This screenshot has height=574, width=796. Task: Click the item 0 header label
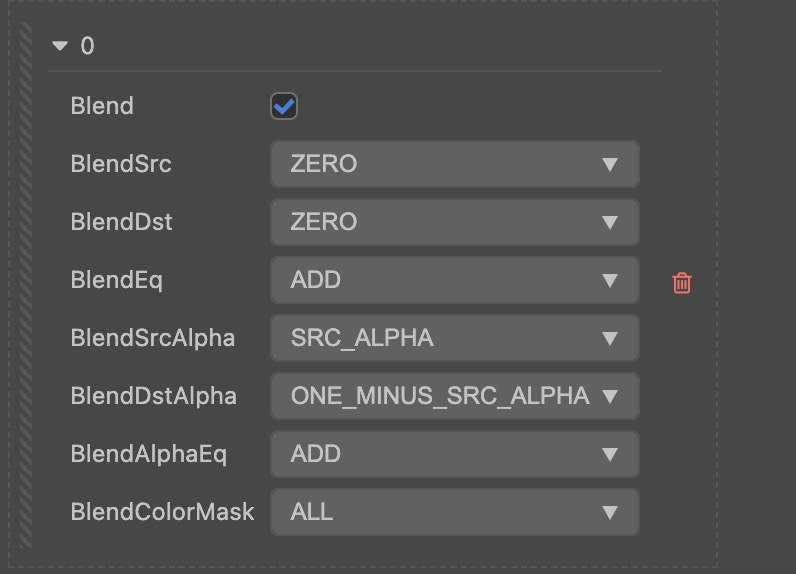coord(87,46)
